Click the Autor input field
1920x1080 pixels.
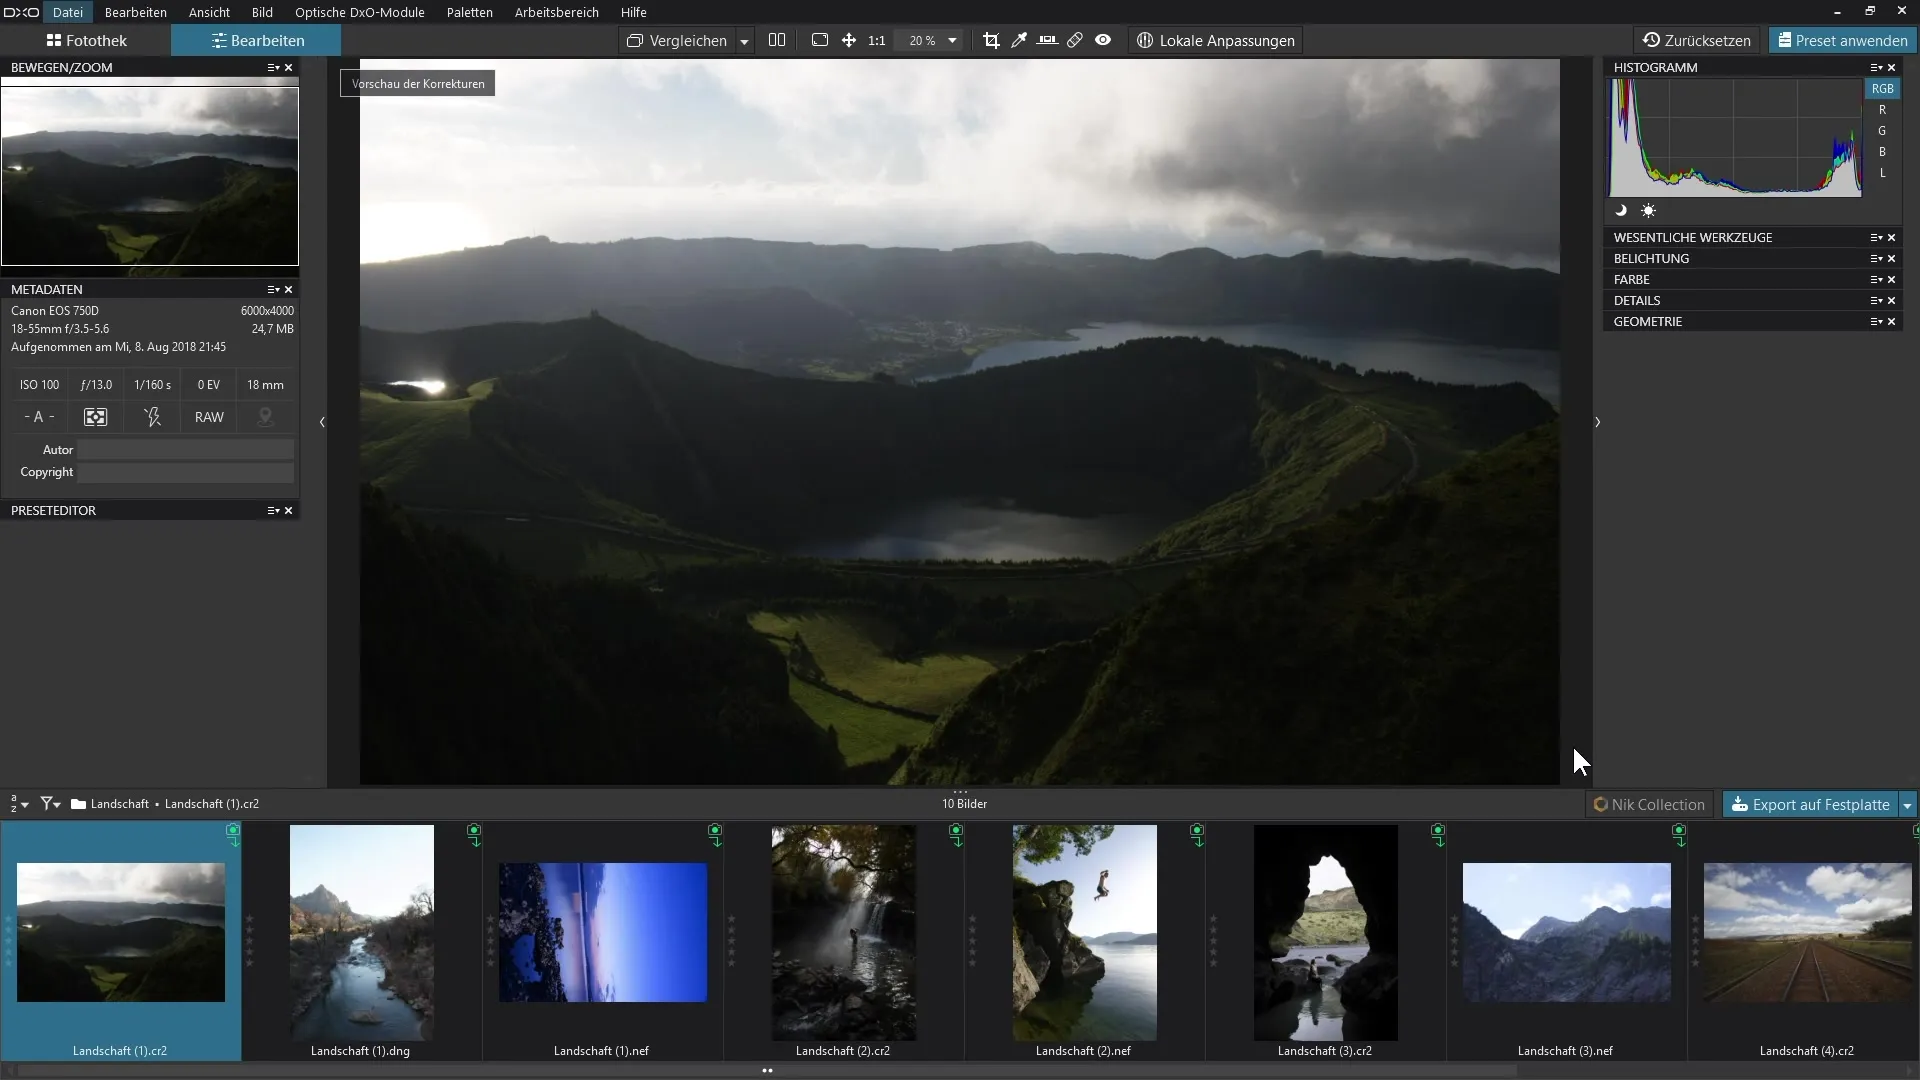186,450
